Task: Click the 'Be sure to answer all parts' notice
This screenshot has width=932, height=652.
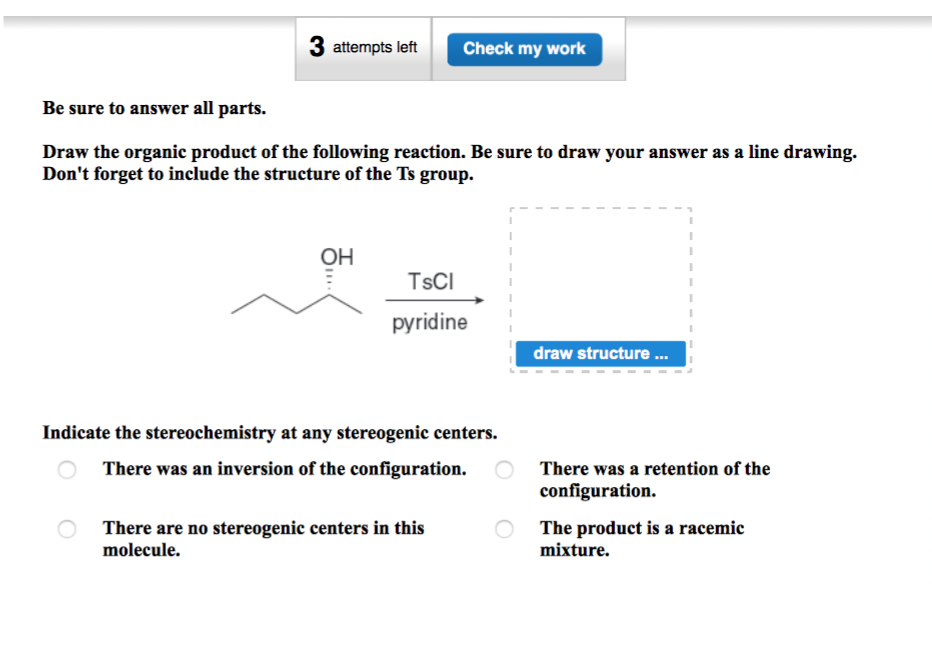Action: point(153,108)
